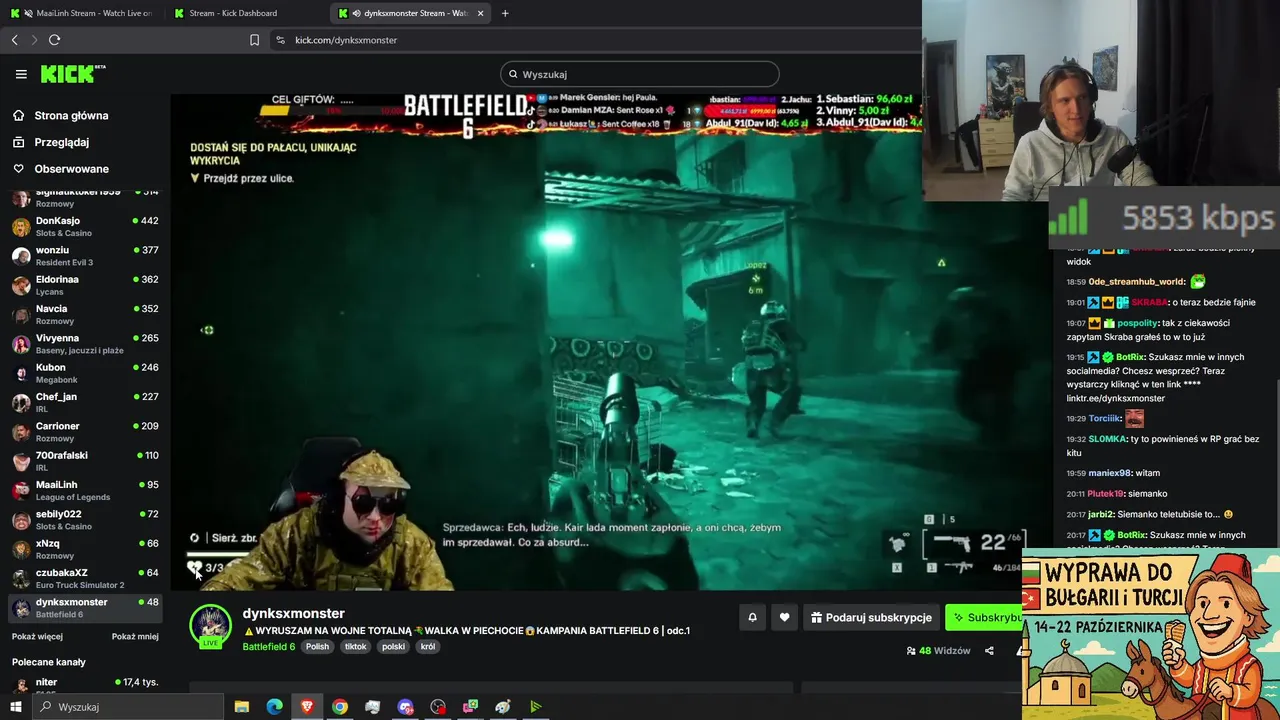Click dynksxmonster channel avatar
Screen dimensions: 1280x720
point(210,626)
